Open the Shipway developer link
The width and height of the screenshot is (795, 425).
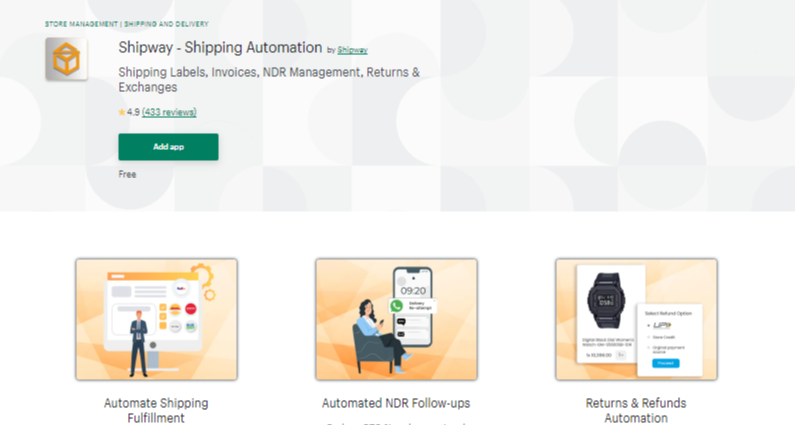point(352,50)
